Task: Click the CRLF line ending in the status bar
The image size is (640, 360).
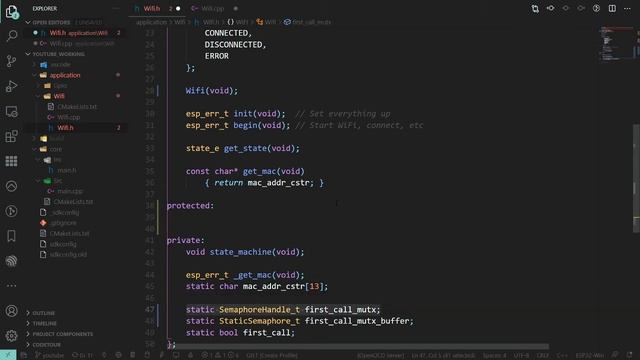Action: (x=542, y=355)
